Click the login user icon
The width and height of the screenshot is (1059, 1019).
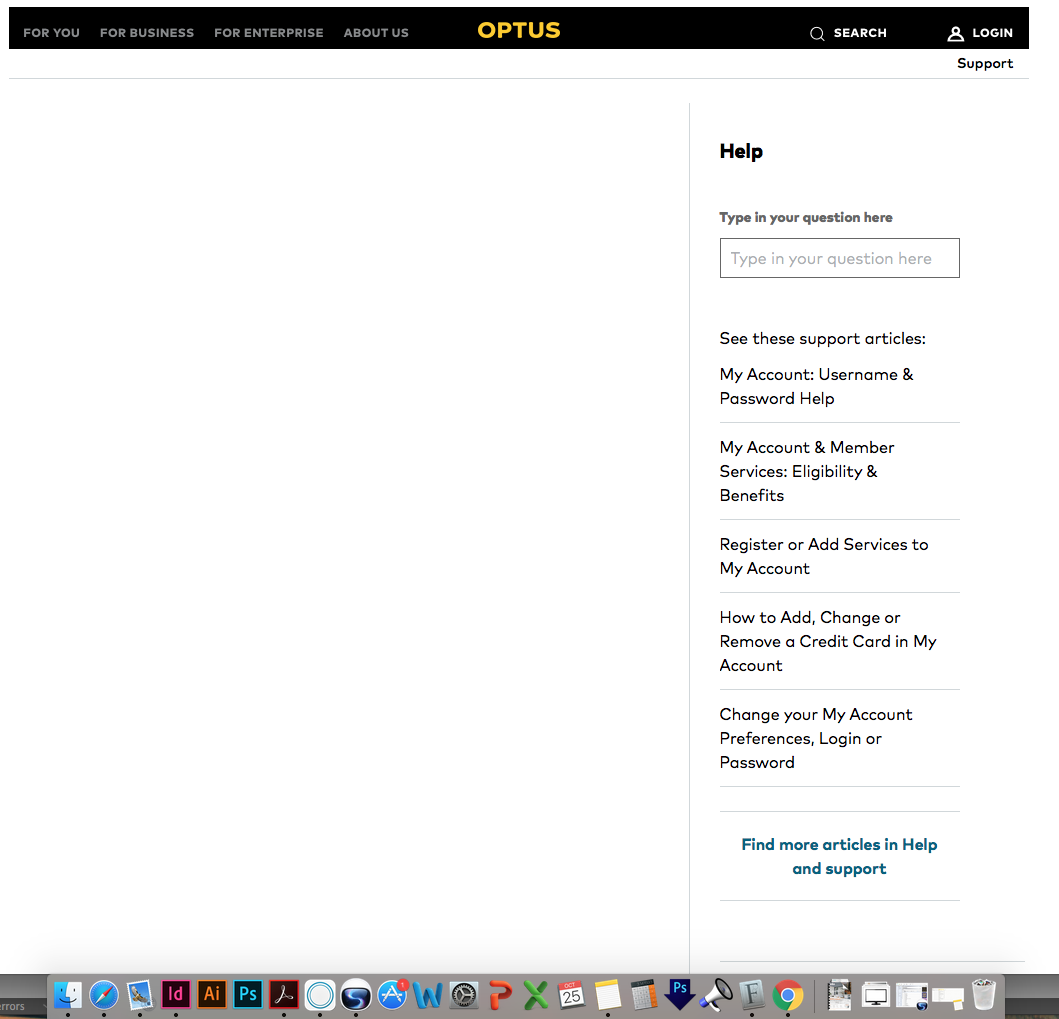[x=955, y=34]
